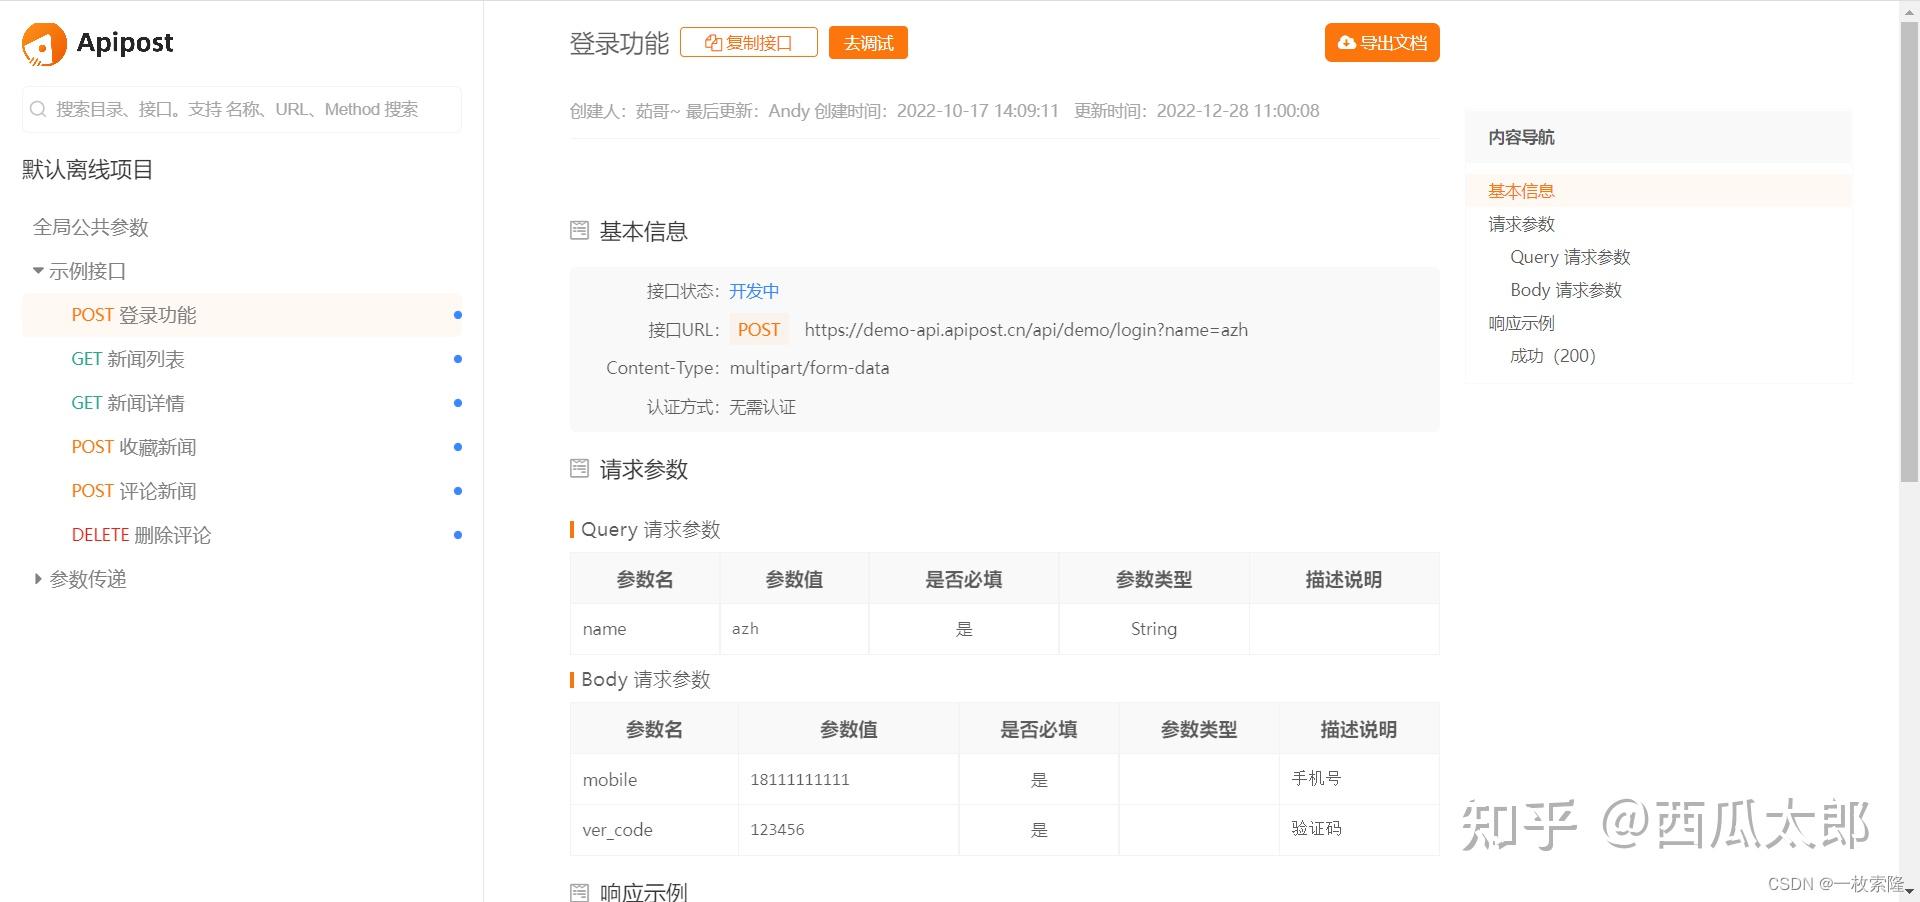Screen dimensions: 1920x902
Task: Open the 开发中 status link
Action: point(754,291)
